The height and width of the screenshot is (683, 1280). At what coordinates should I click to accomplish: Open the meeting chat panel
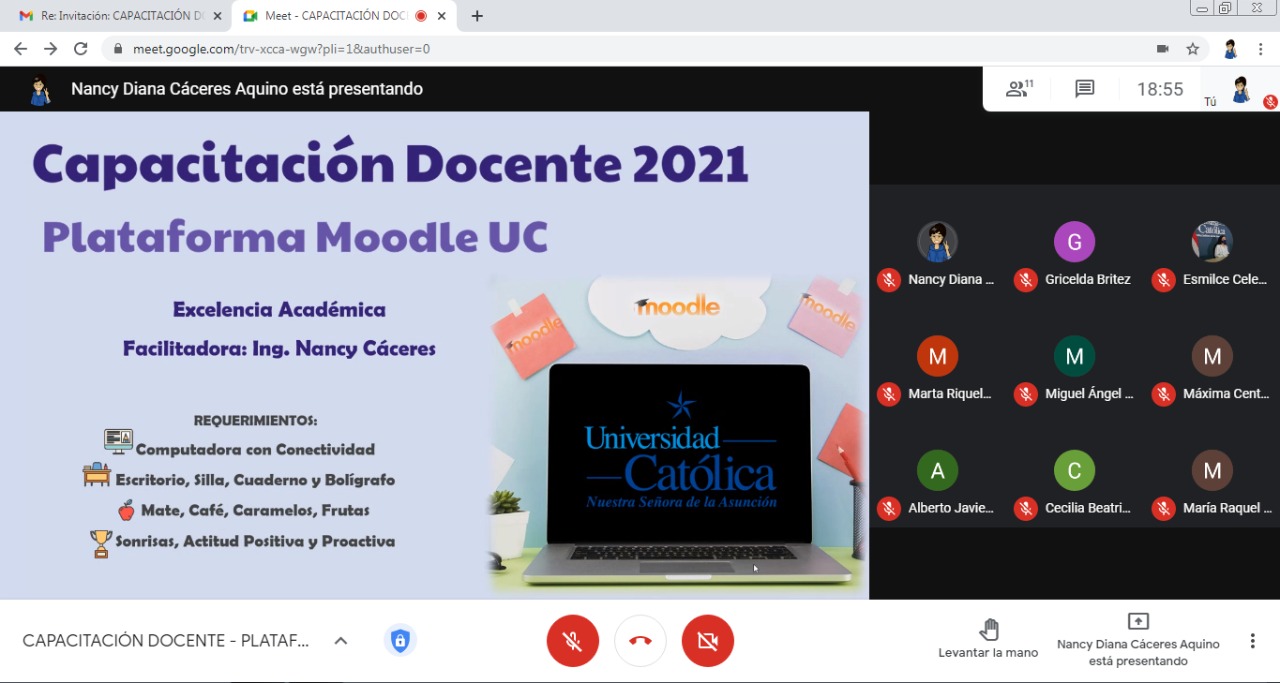(x=1085, y=89)
